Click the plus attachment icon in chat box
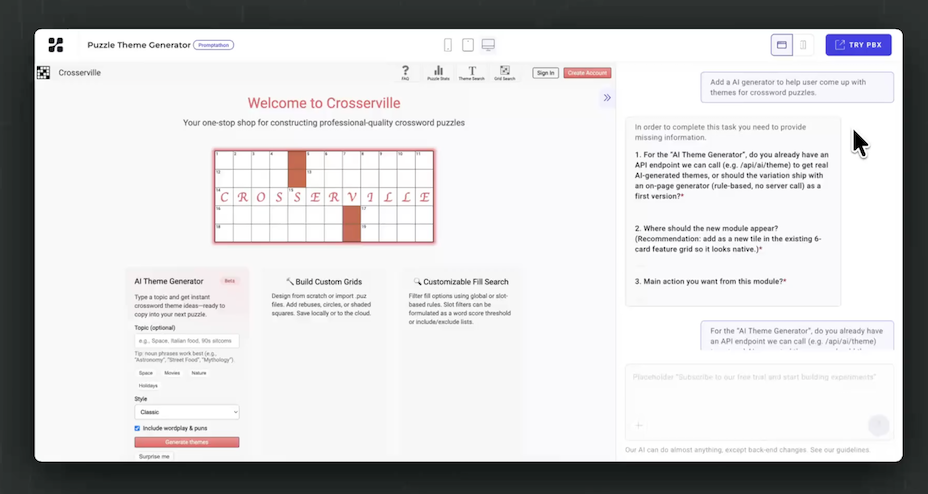The image size is (928, 494). point(639,425)
